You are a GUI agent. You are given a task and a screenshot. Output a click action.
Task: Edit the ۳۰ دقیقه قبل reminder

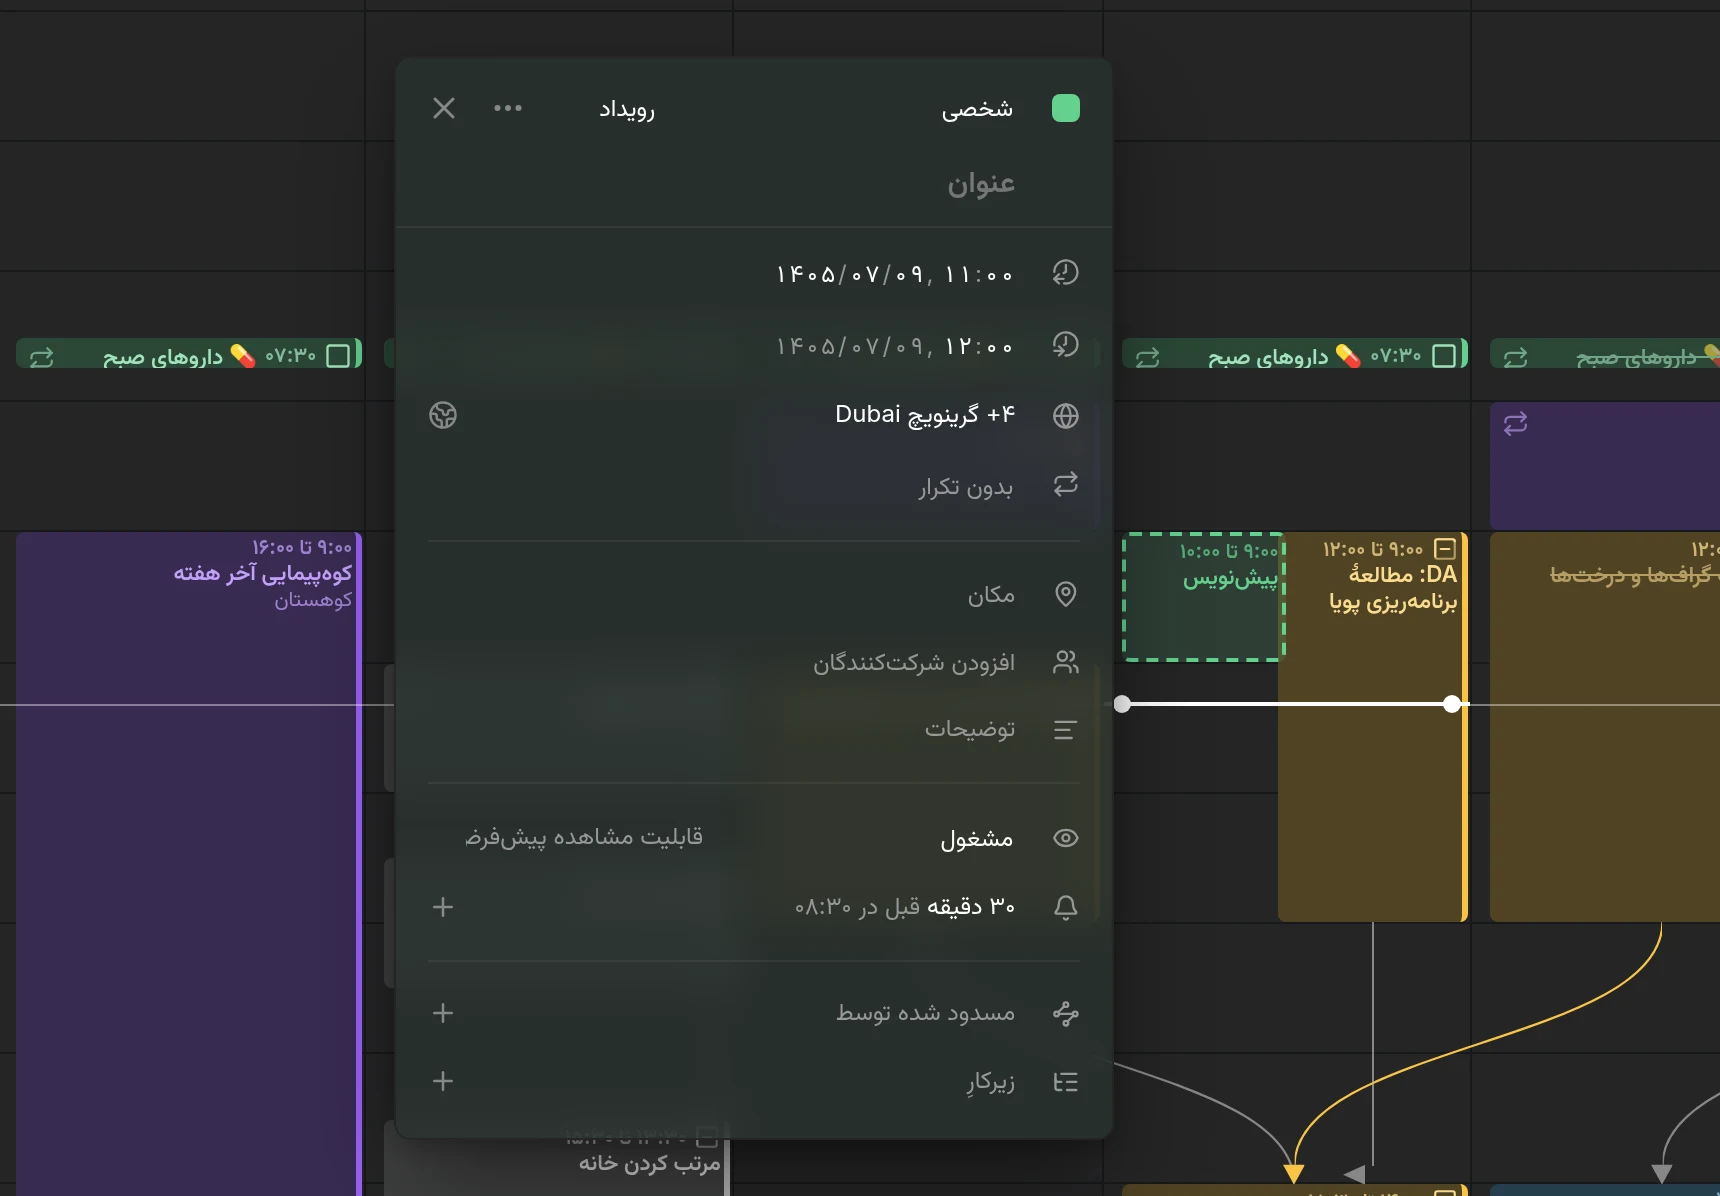point(905,907)
